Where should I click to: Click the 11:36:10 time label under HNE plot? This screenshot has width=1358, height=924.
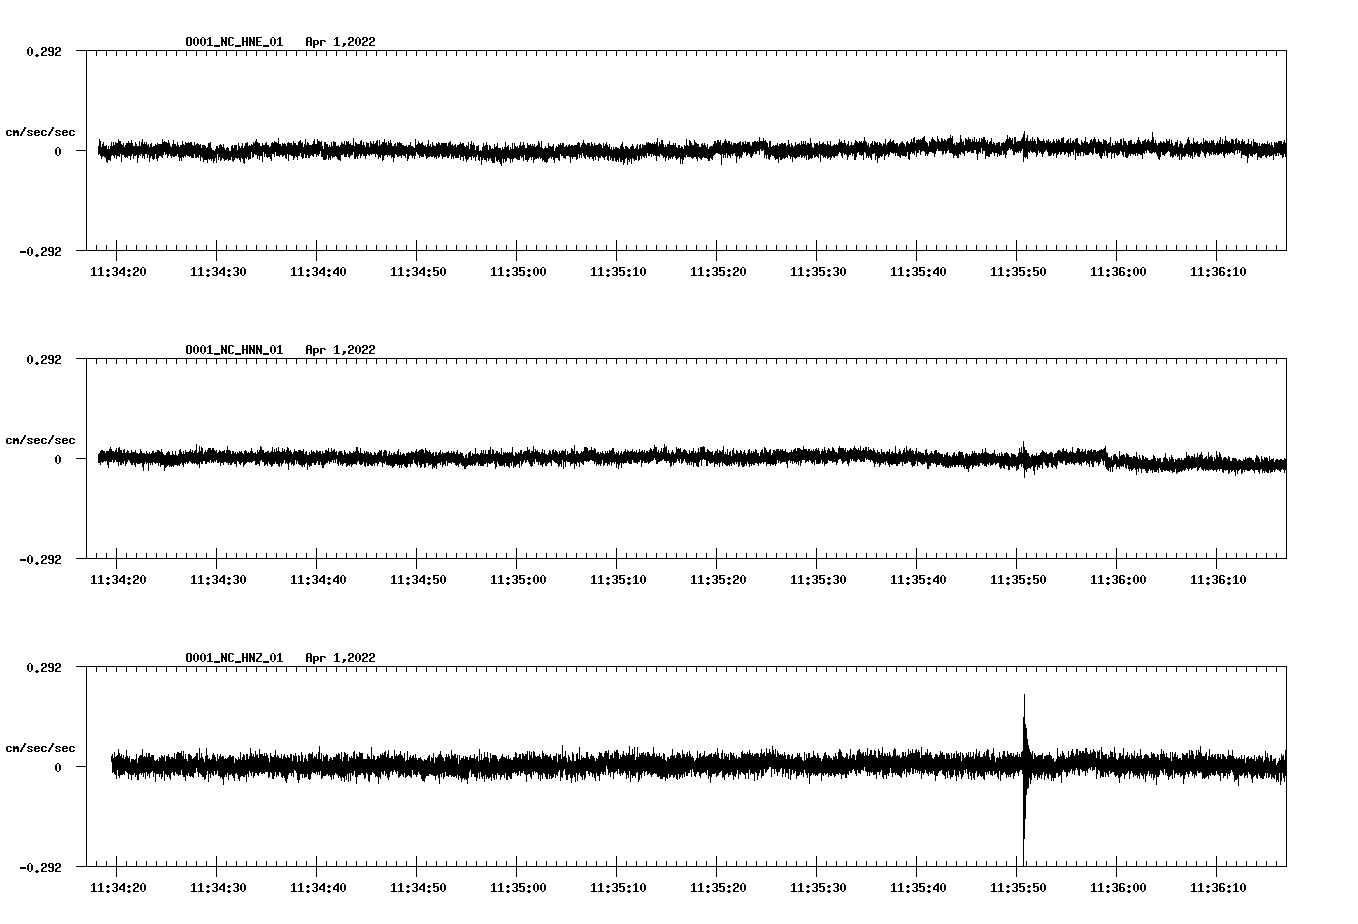[1218, 272]
